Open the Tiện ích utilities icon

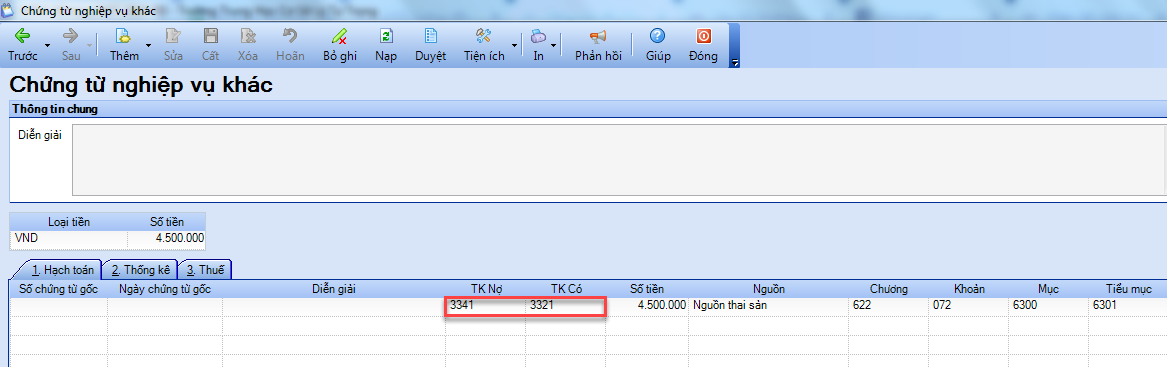(484, 36)
